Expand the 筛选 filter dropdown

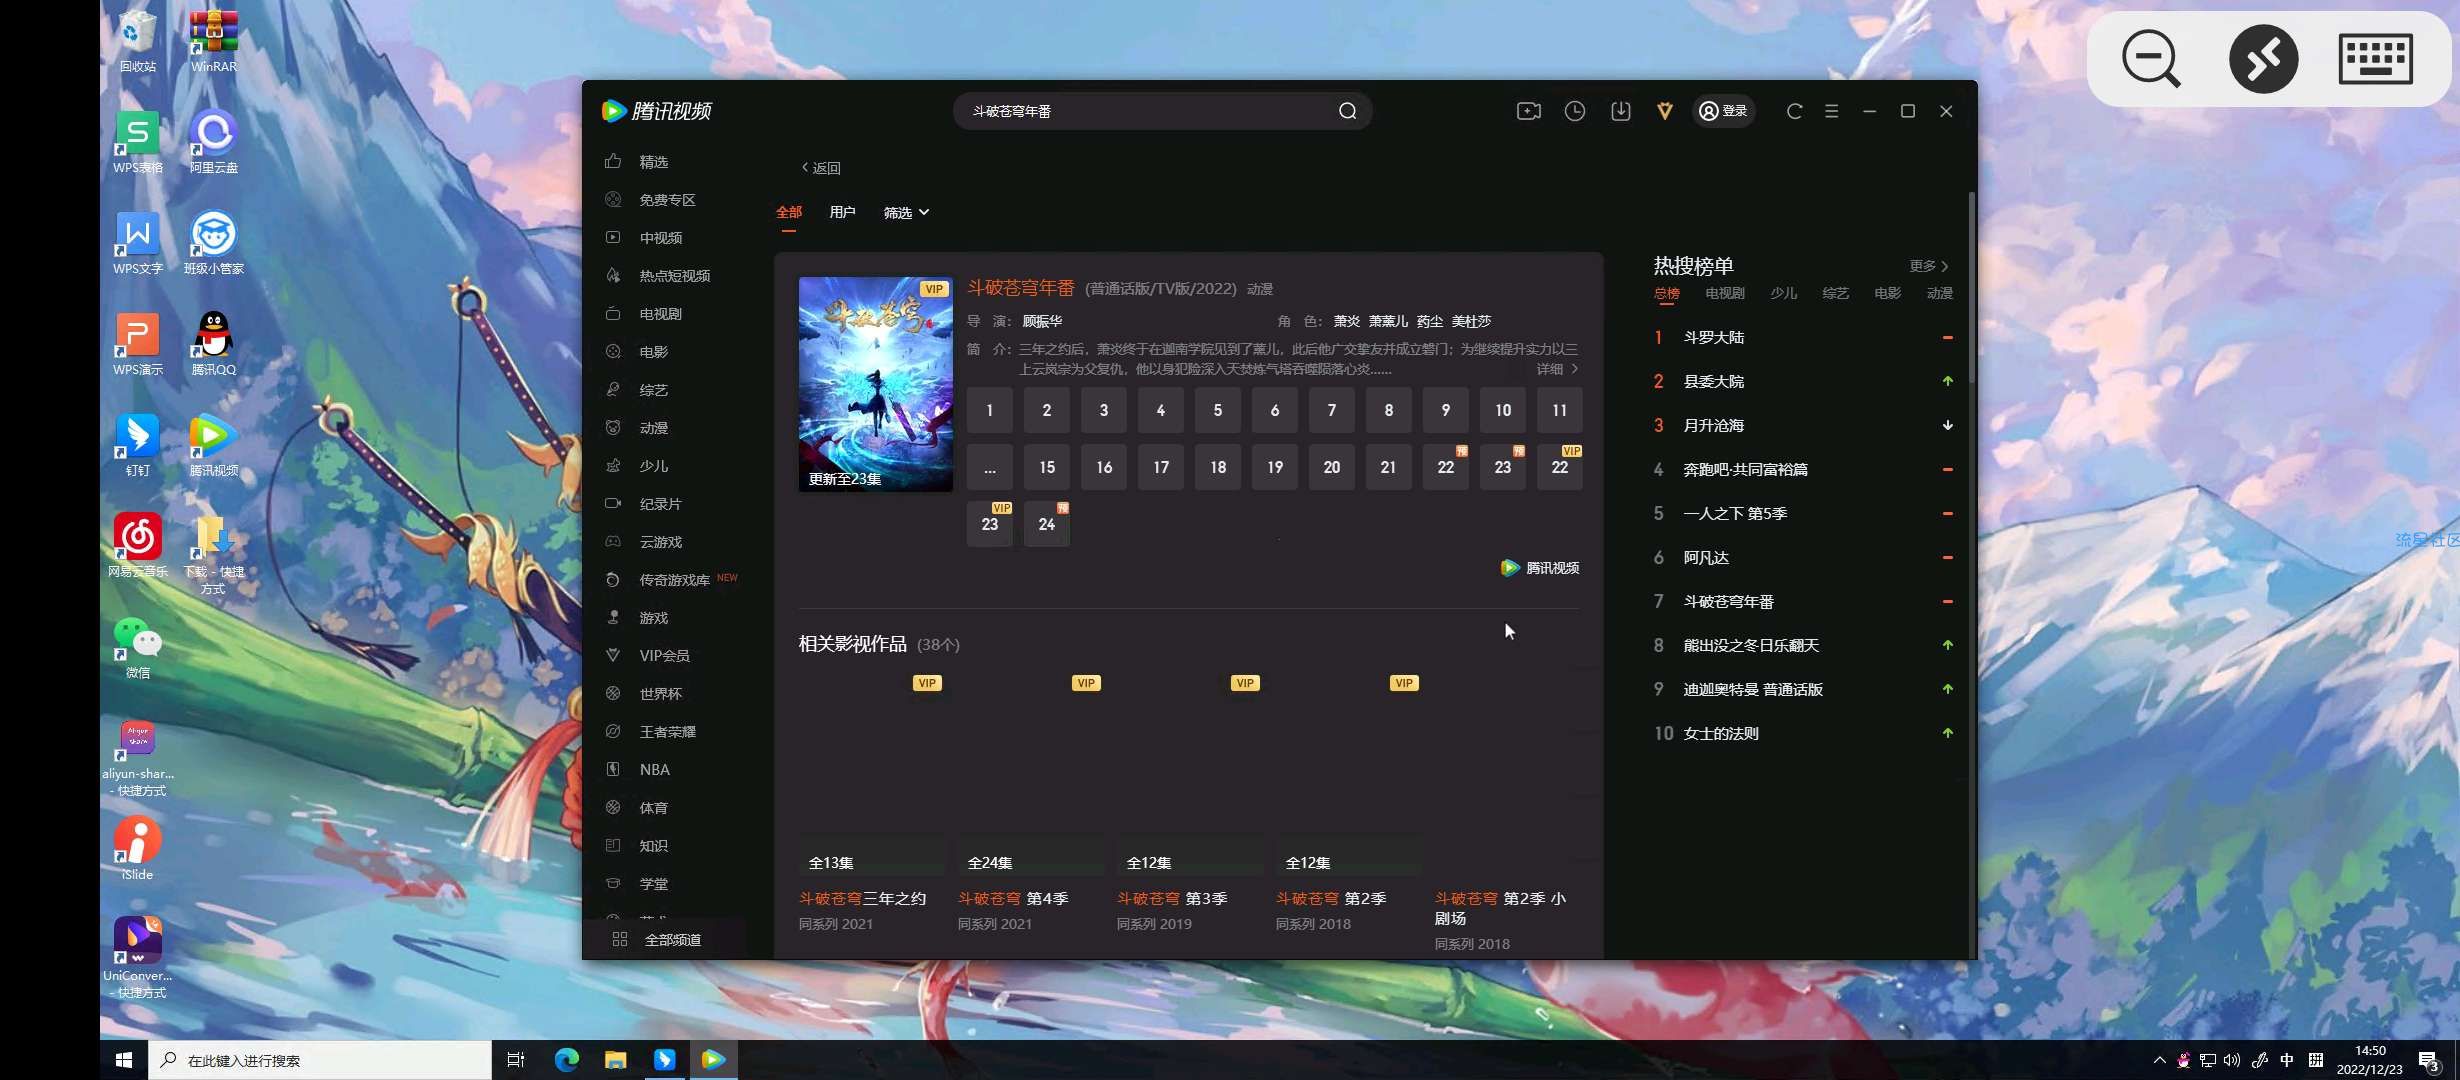(906, 212)
